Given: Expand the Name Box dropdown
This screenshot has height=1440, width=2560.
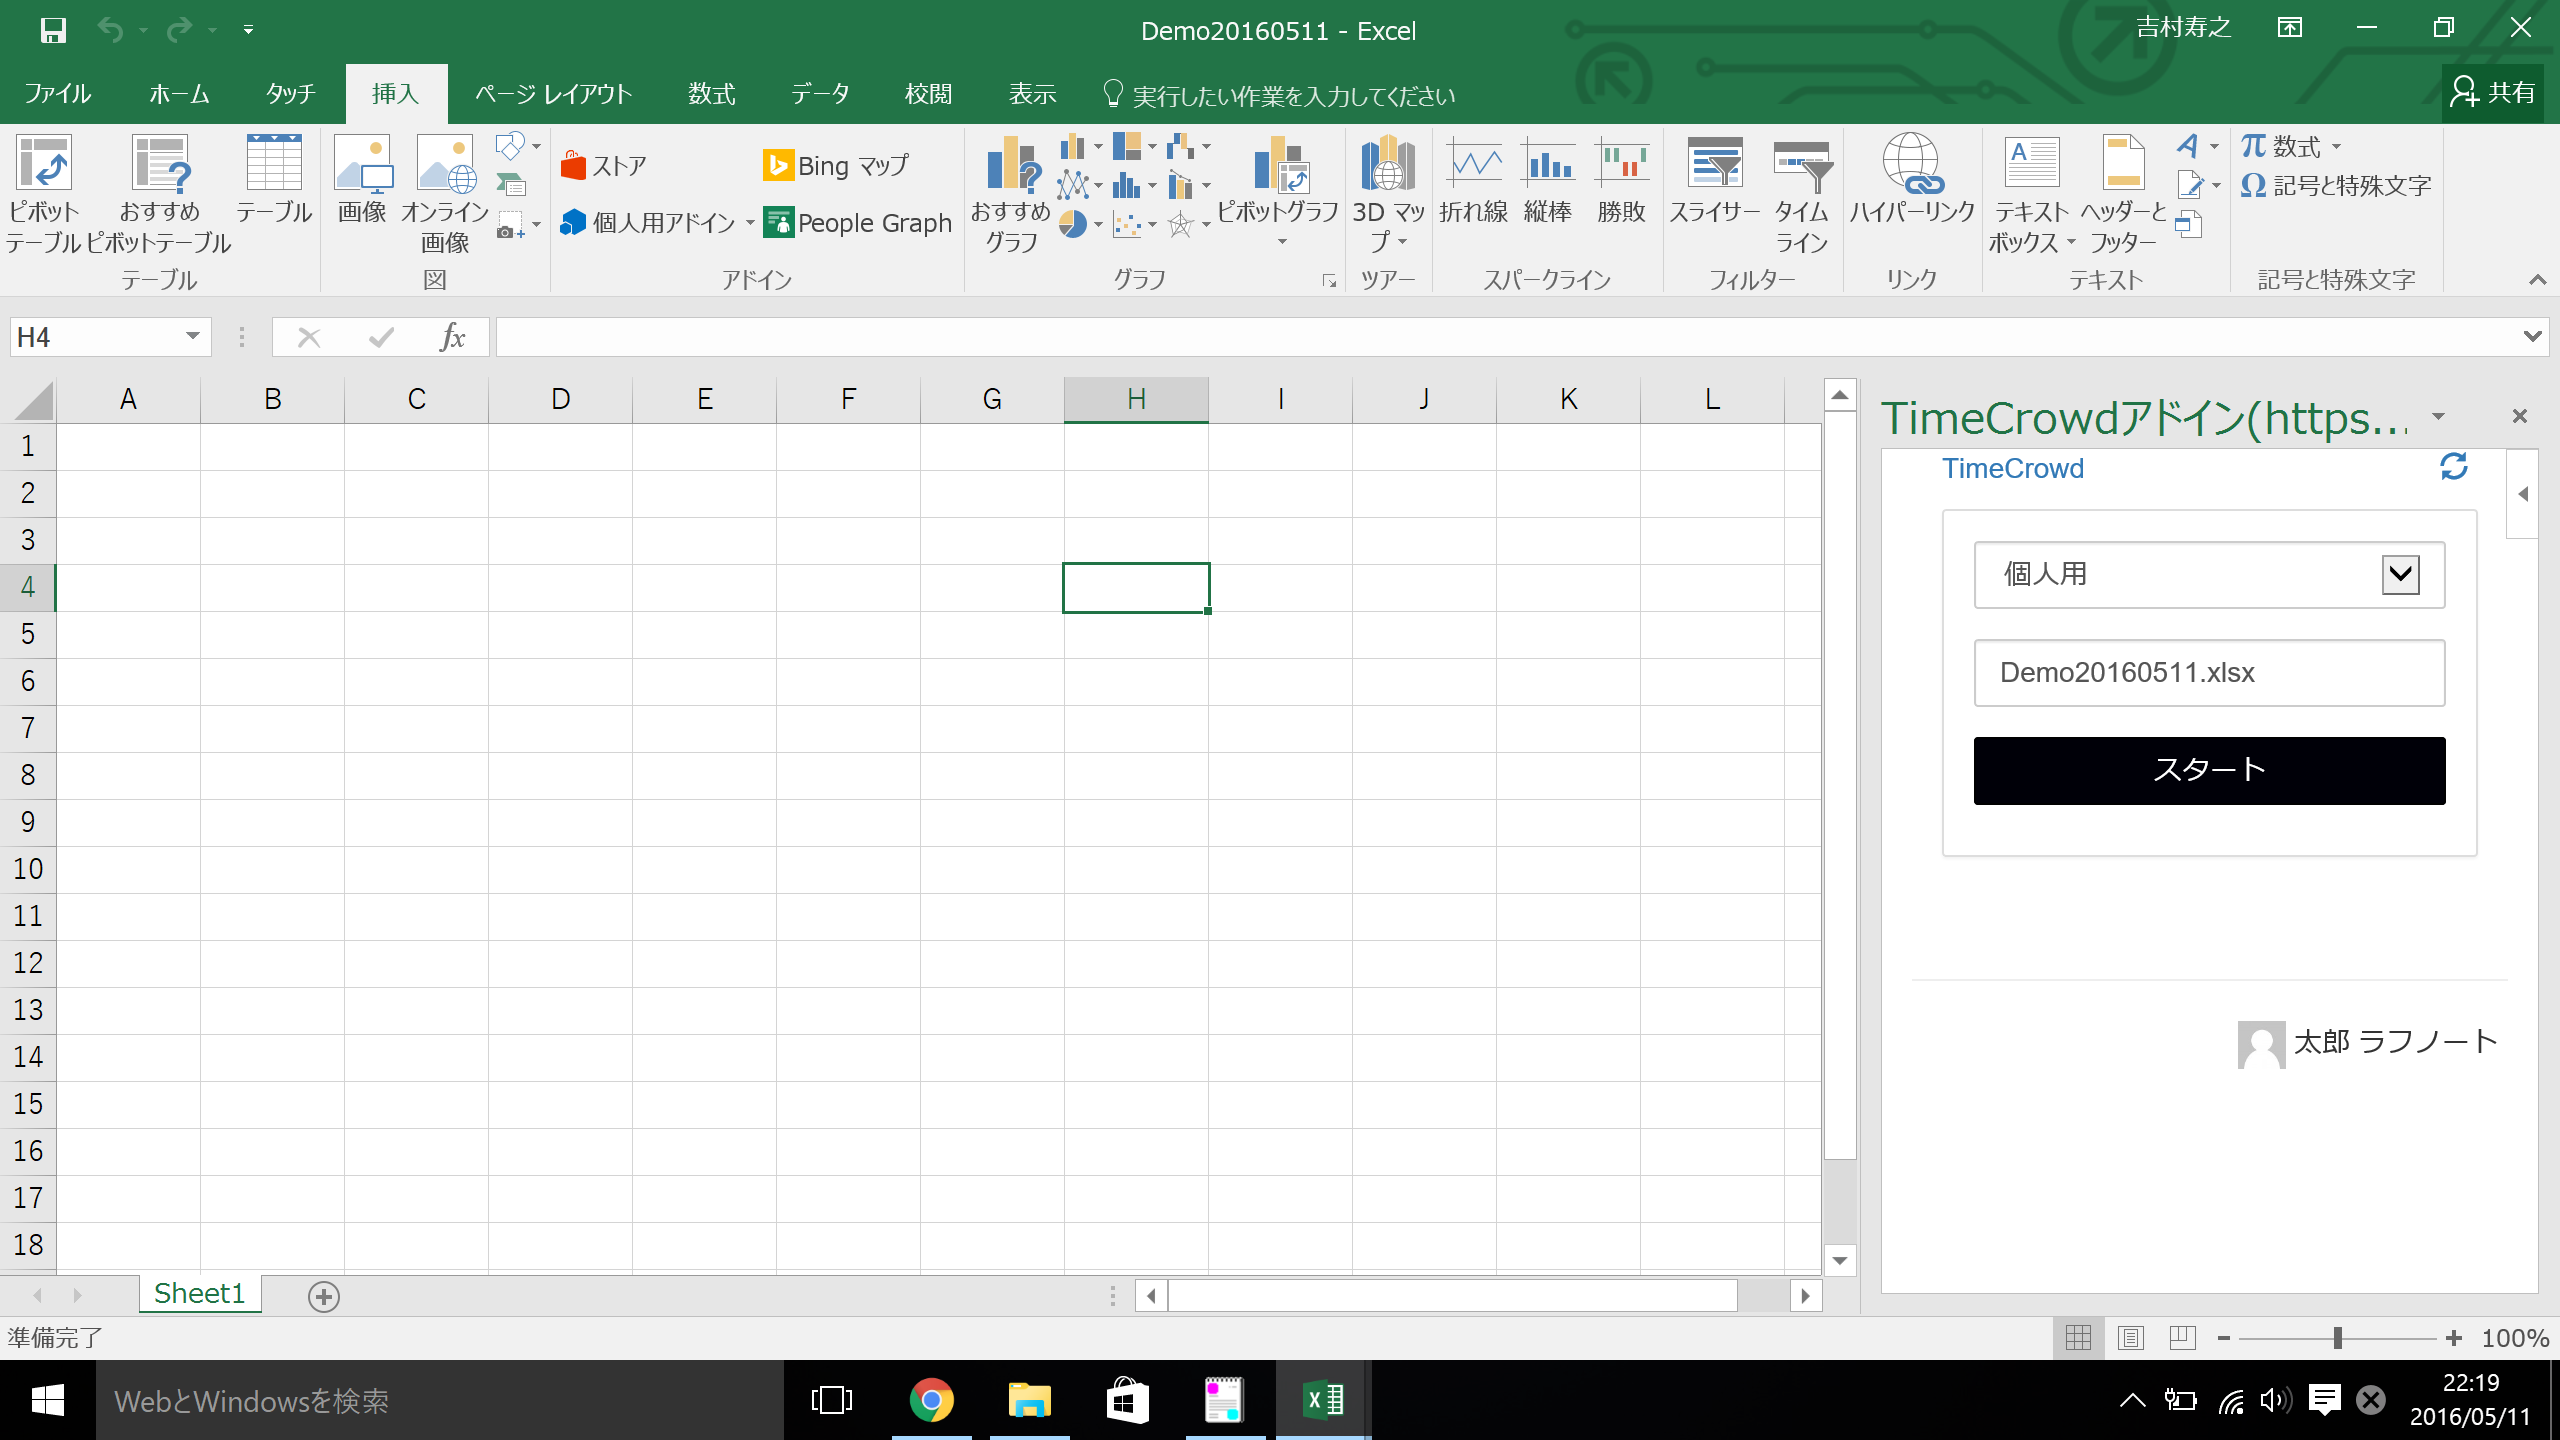Looking at the screenshot, I should [193, 337].
